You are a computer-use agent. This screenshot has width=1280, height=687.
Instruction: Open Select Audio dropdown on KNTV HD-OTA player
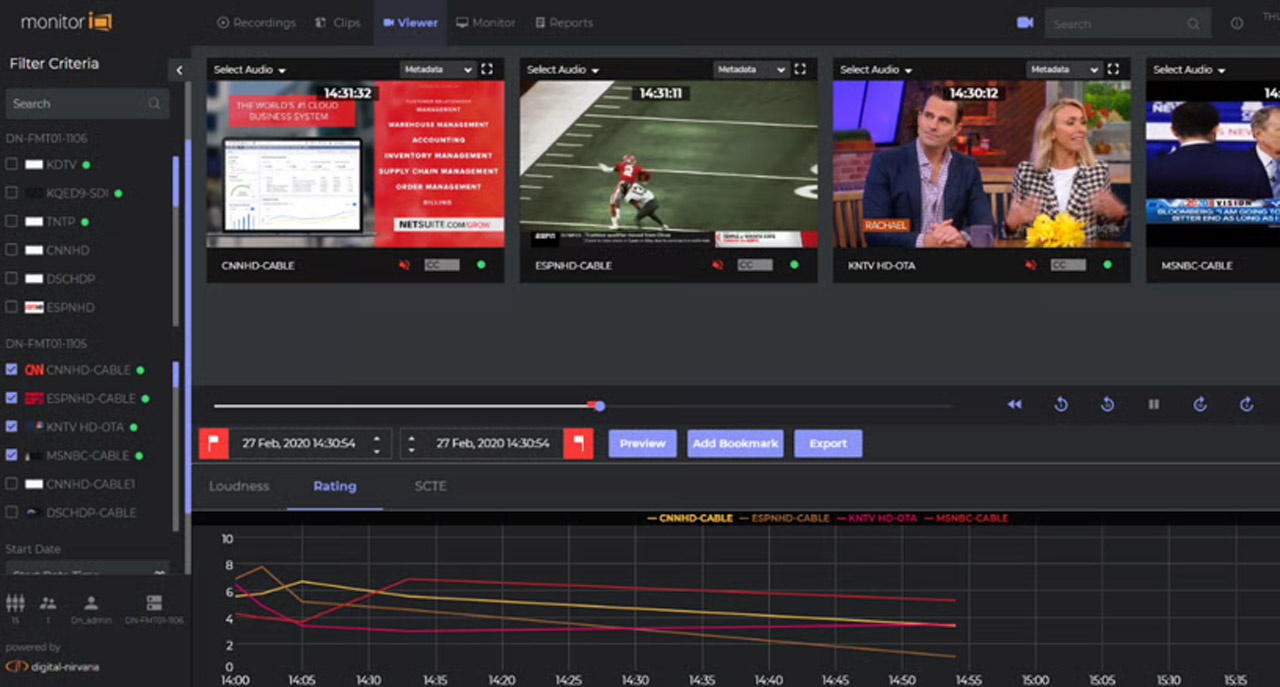(875, 70)
